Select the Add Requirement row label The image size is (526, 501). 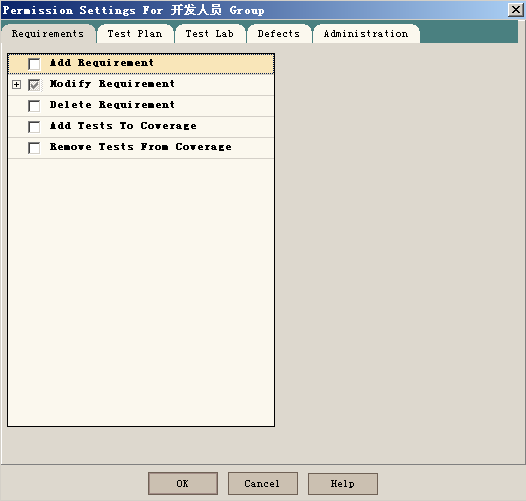[102, 63]
